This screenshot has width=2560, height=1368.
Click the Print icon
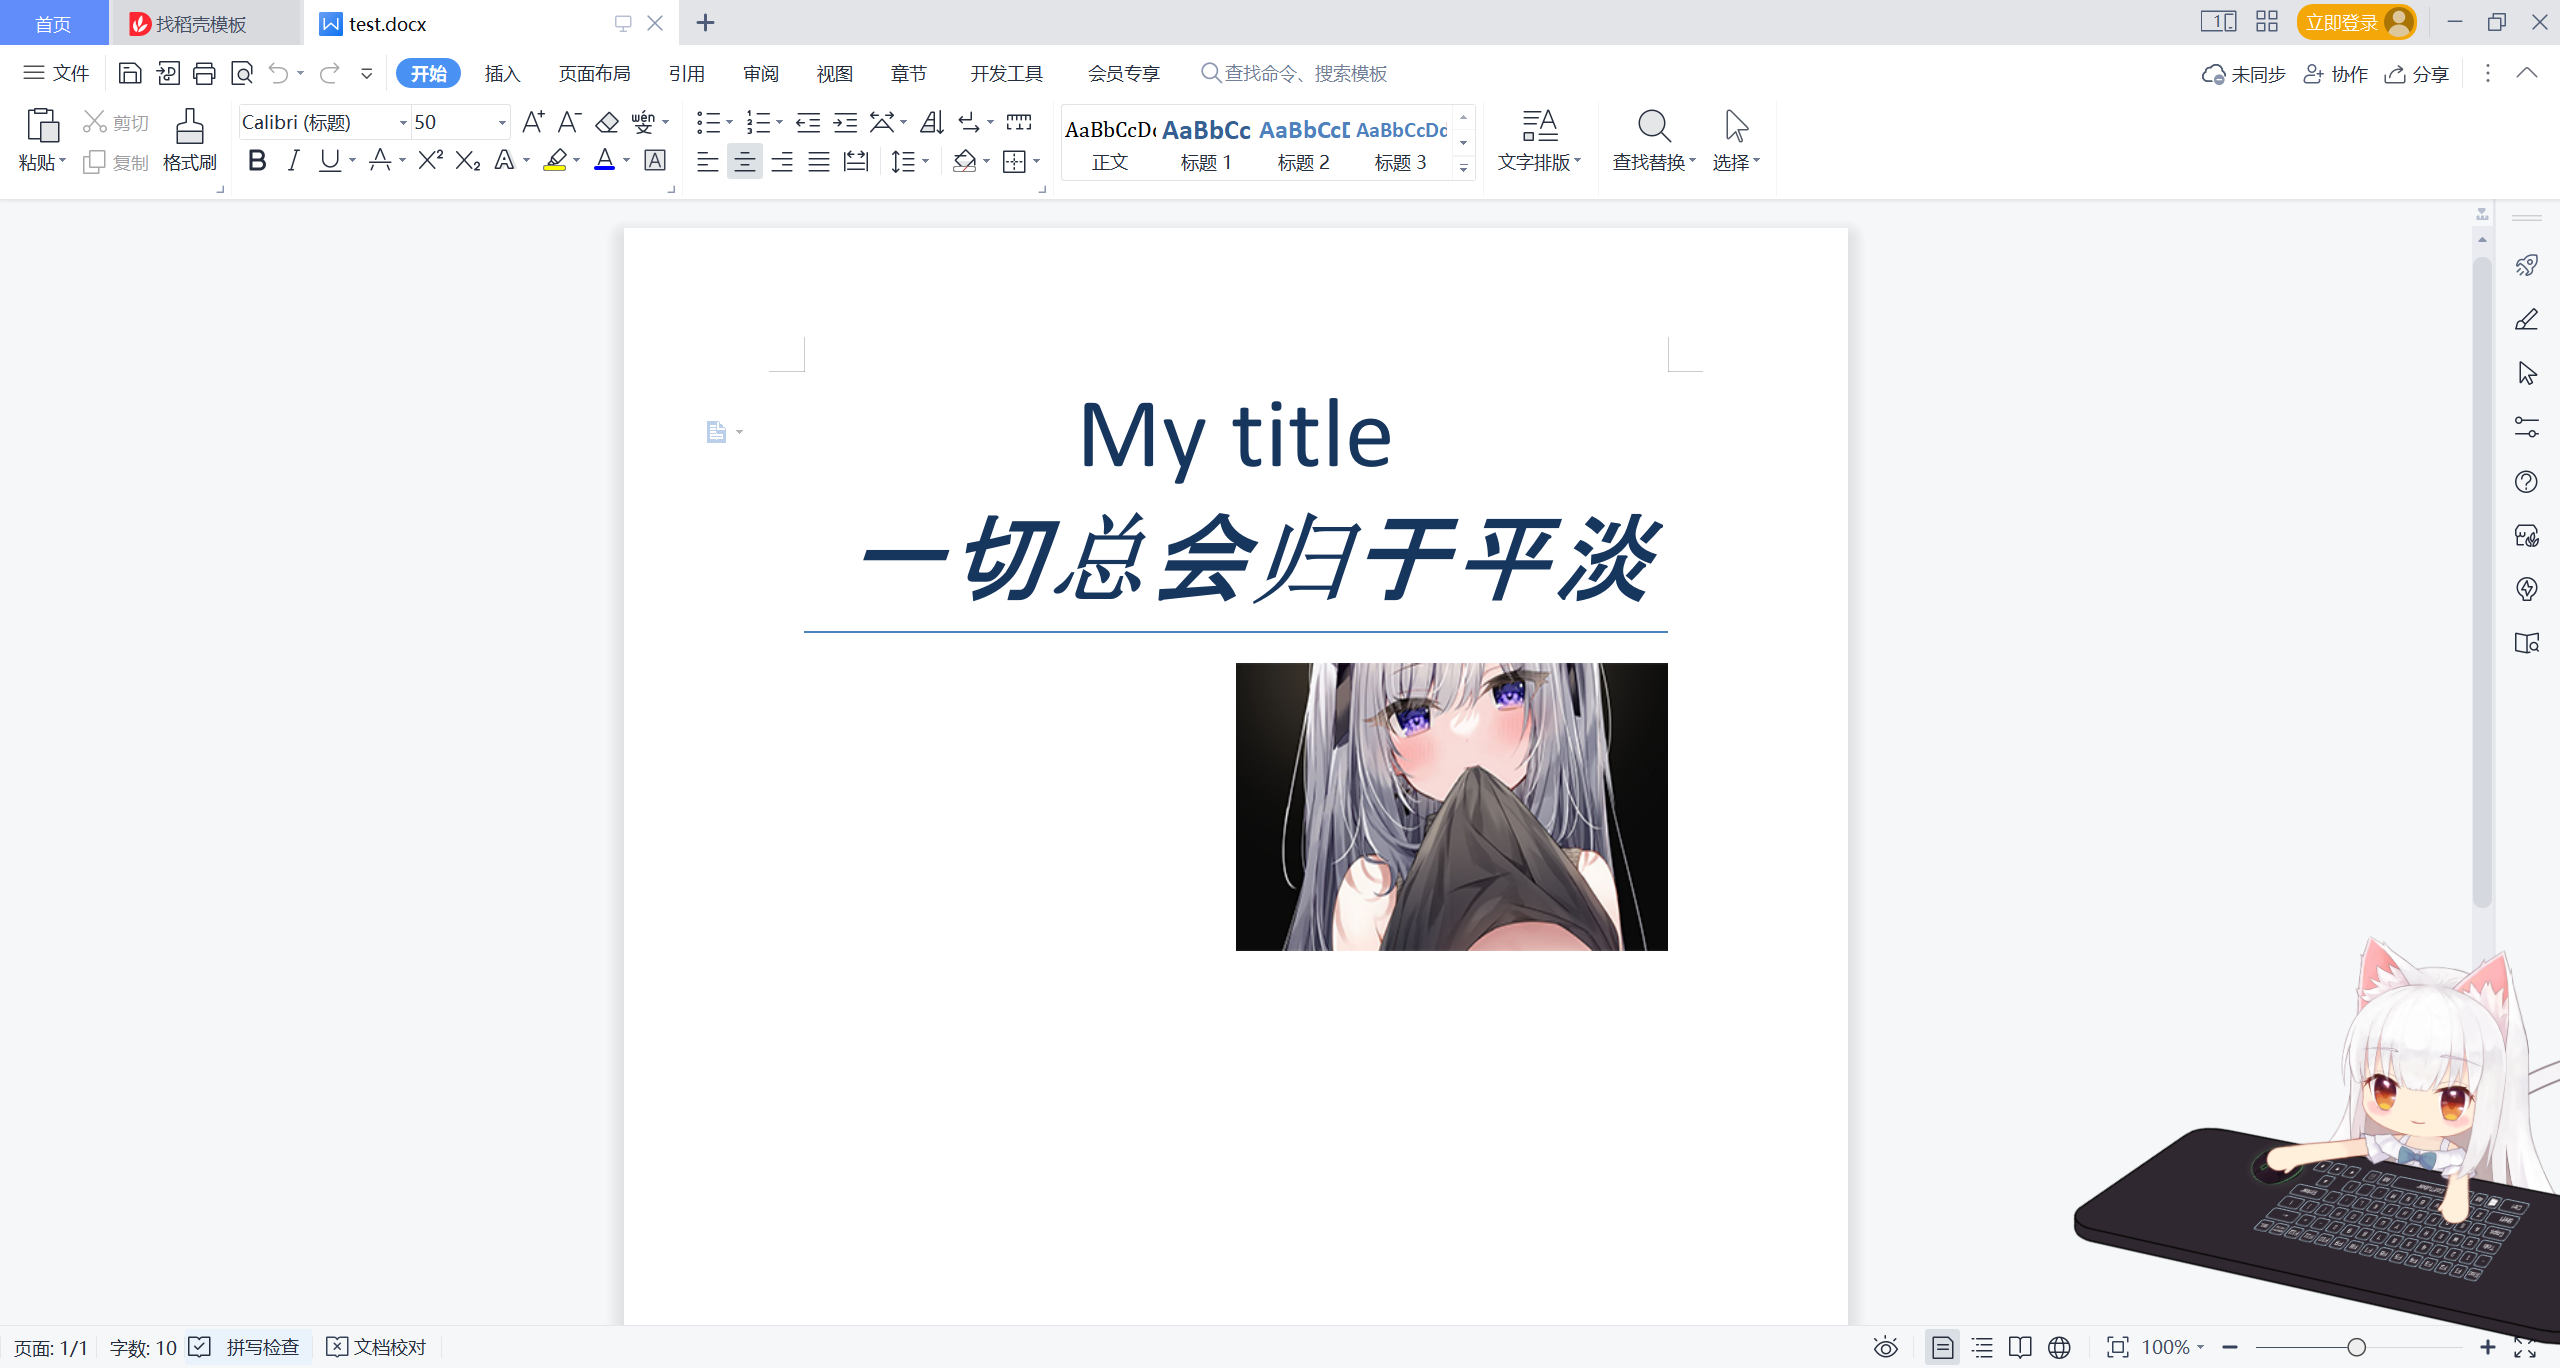click(205, 73)
